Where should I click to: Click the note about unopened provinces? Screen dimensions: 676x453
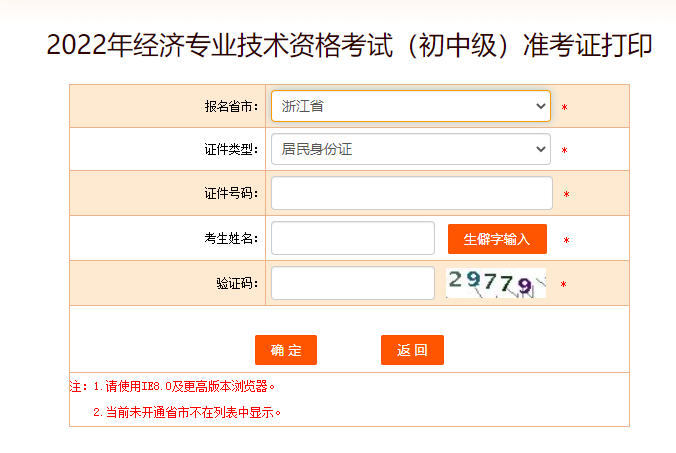[188, 412]
